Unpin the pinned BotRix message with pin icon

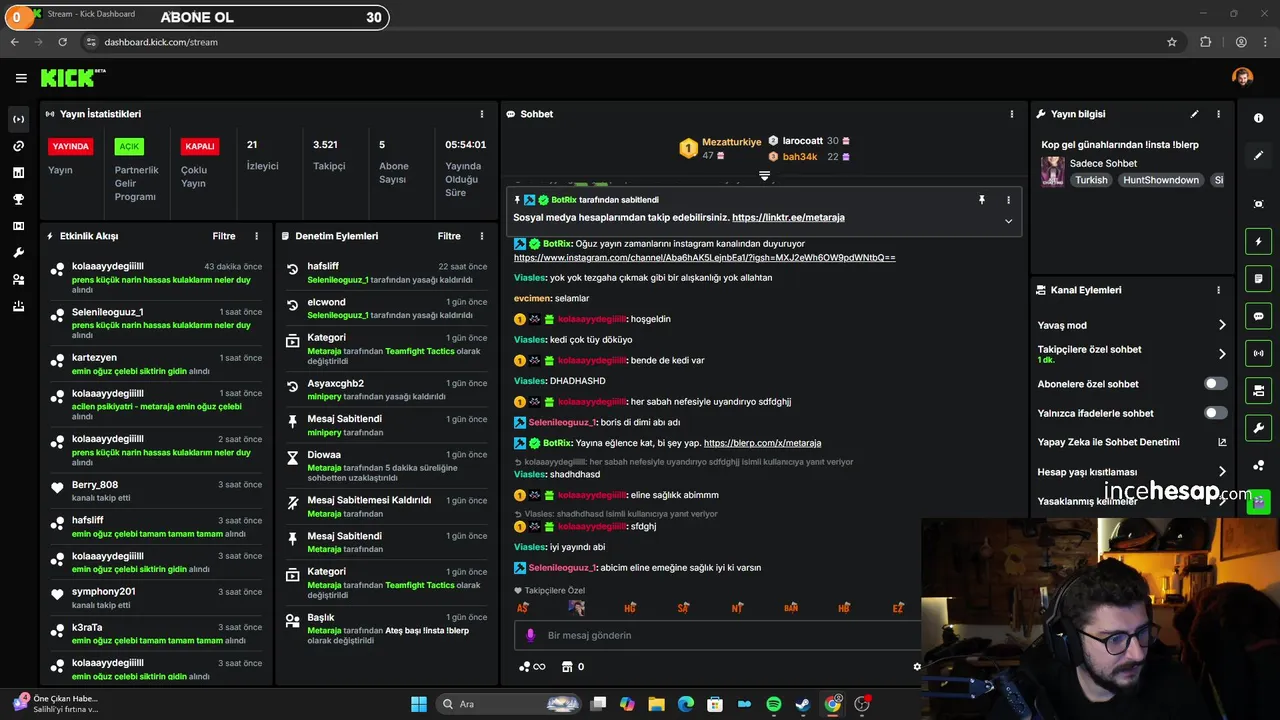[x=982, y=200]
